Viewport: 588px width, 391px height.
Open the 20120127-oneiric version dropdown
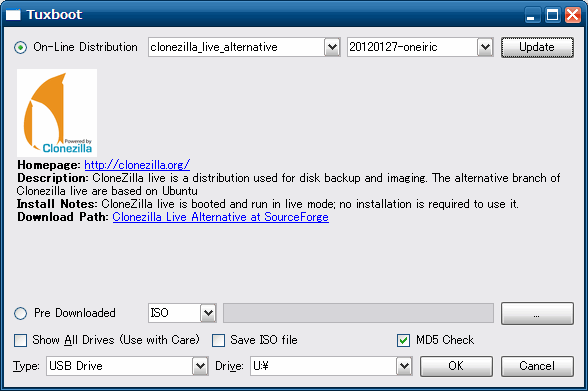420,47
